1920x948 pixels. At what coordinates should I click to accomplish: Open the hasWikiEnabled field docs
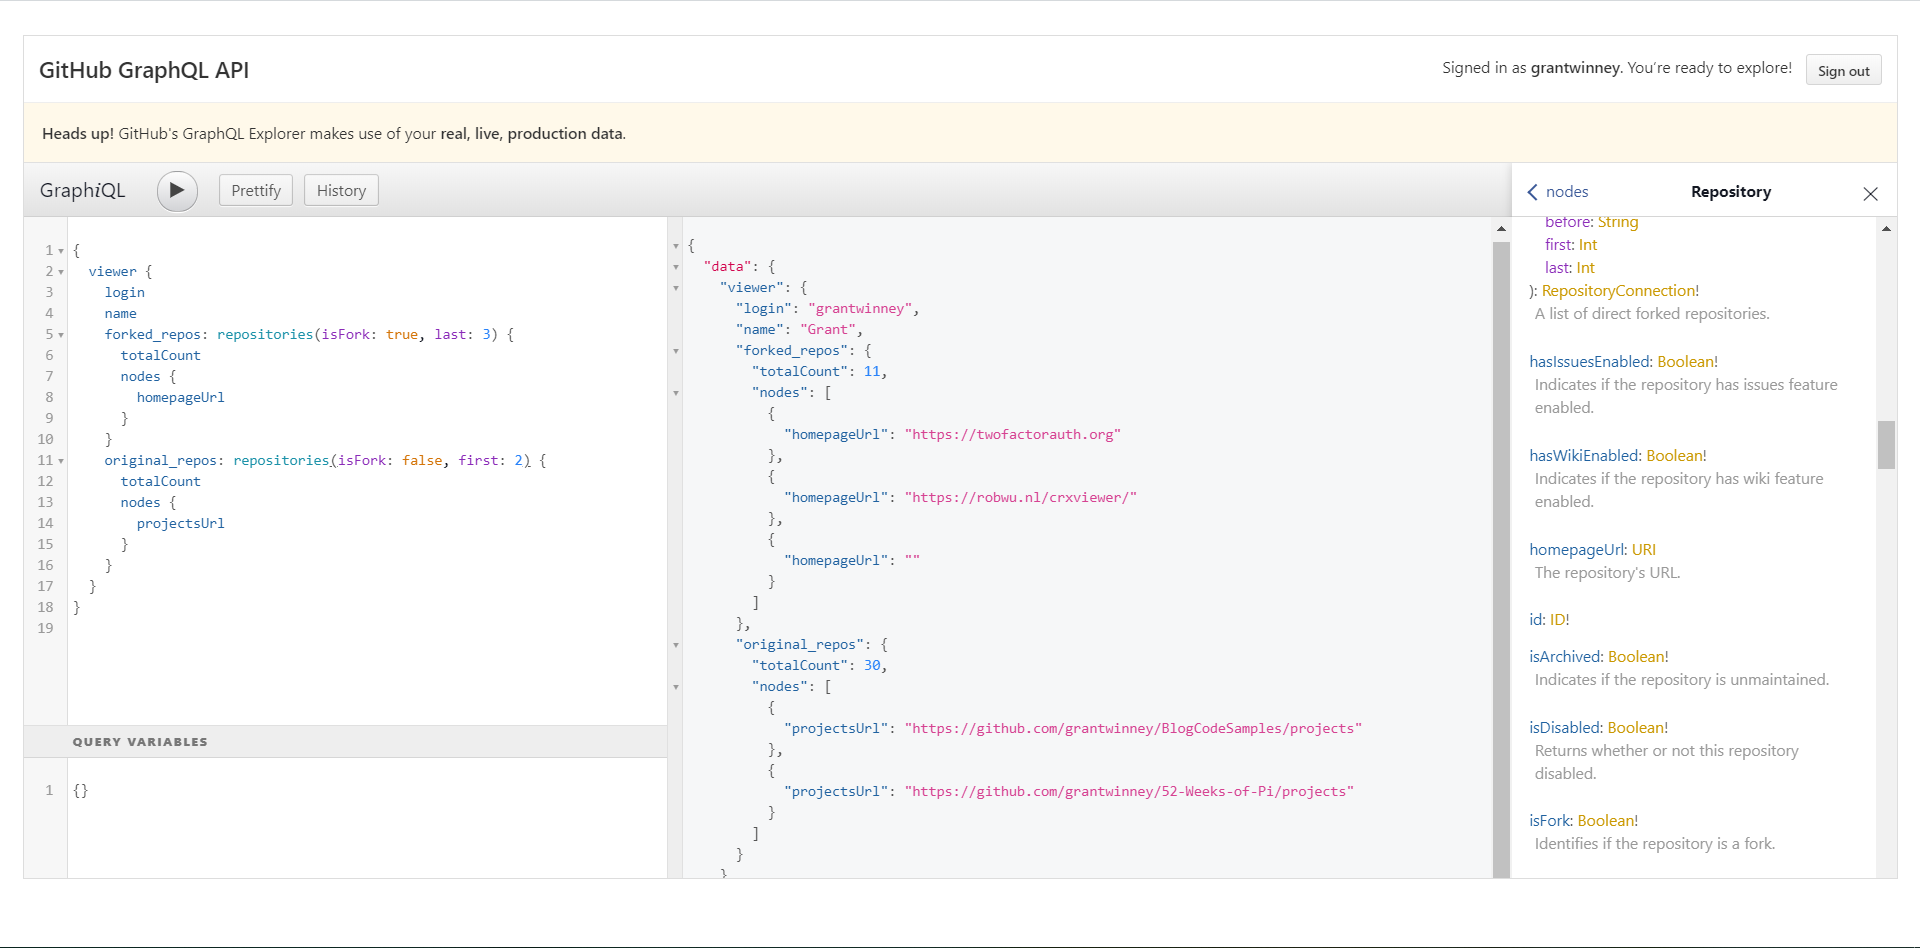[x=1584, y=456]
